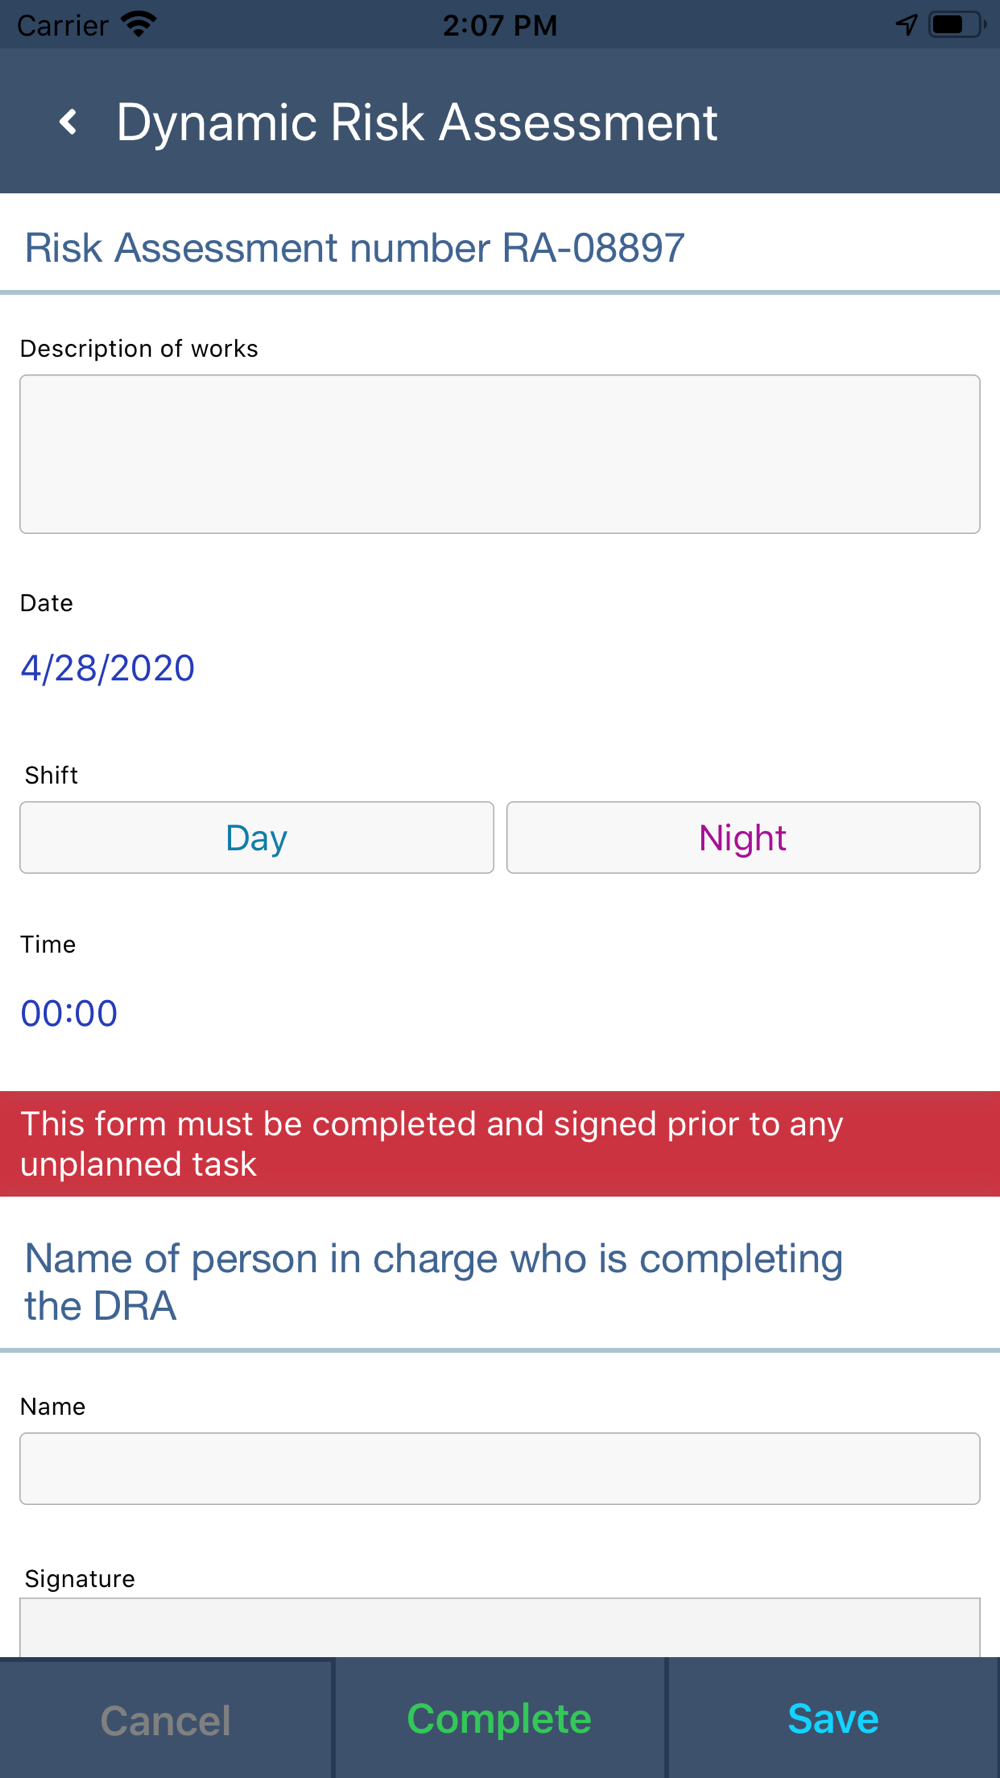Tap the battery indicator icon
Image resolution: width=1000 pixels, height=1778 pixels.
pos(955,24)
